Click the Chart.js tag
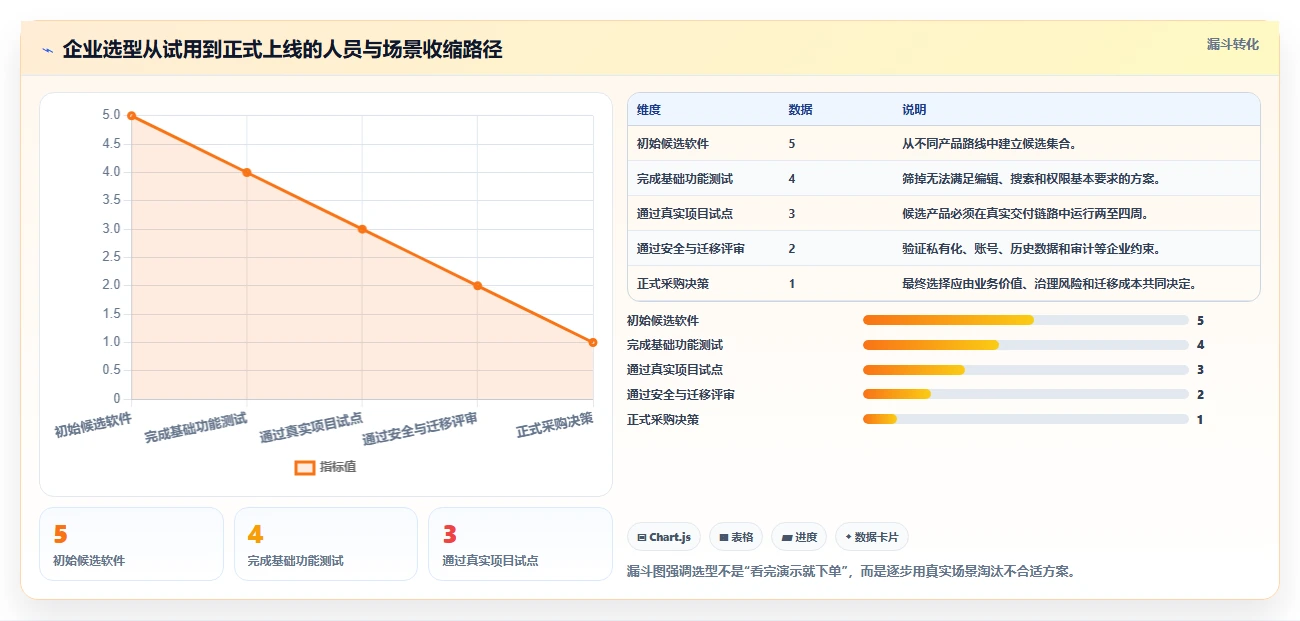Viewport: 1300px width, 621px height. coord(664,537)
